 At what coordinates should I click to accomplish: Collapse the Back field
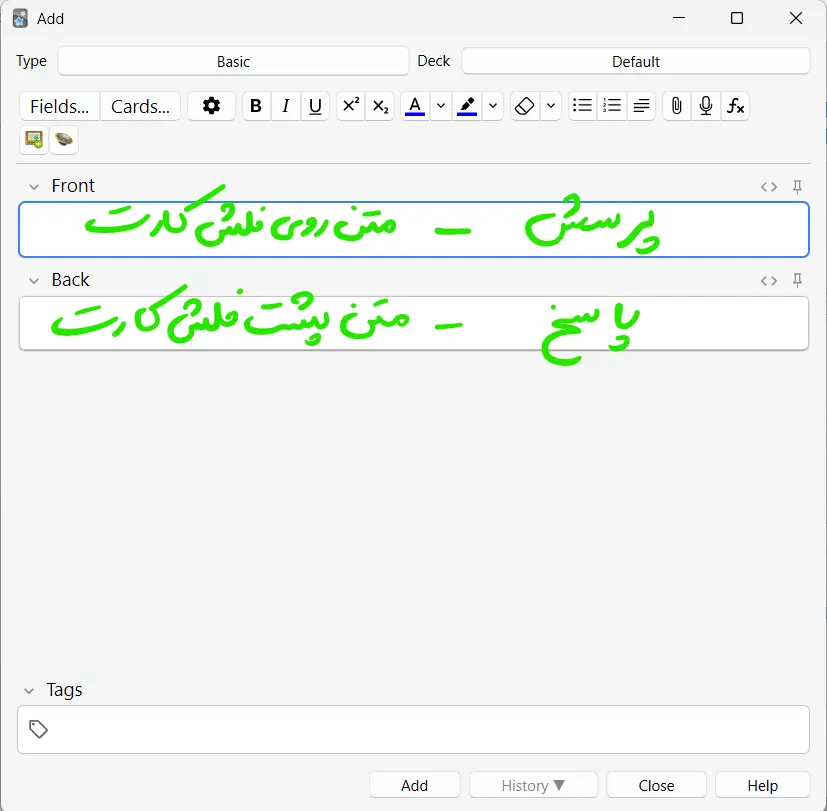[x=34, y=281]
